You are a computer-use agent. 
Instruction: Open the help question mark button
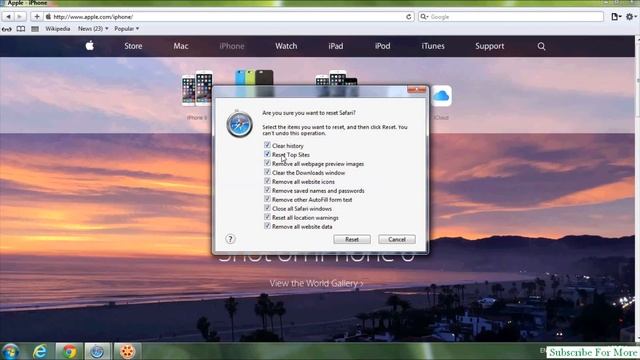tap(230, 239)
